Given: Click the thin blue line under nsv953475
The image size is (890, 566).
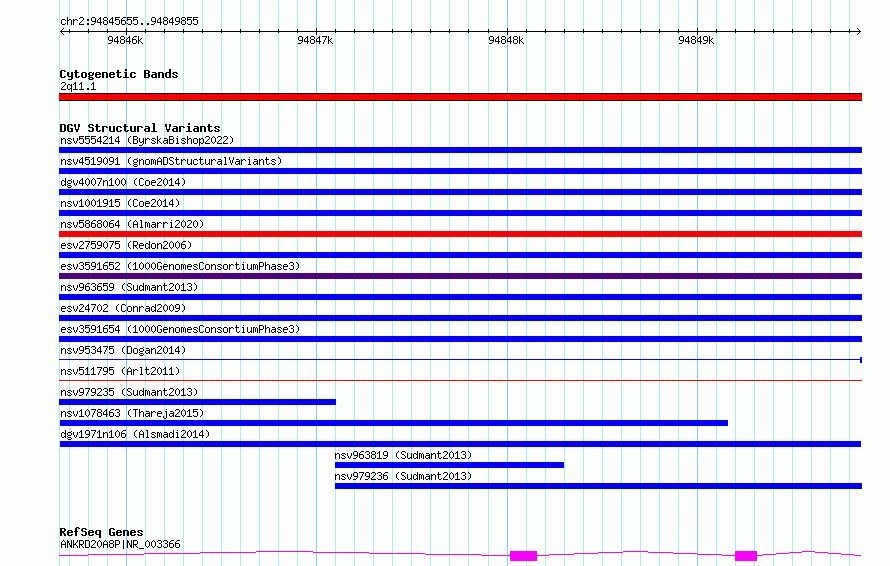Looking at the screenshot, I should (x=460, y=360).
